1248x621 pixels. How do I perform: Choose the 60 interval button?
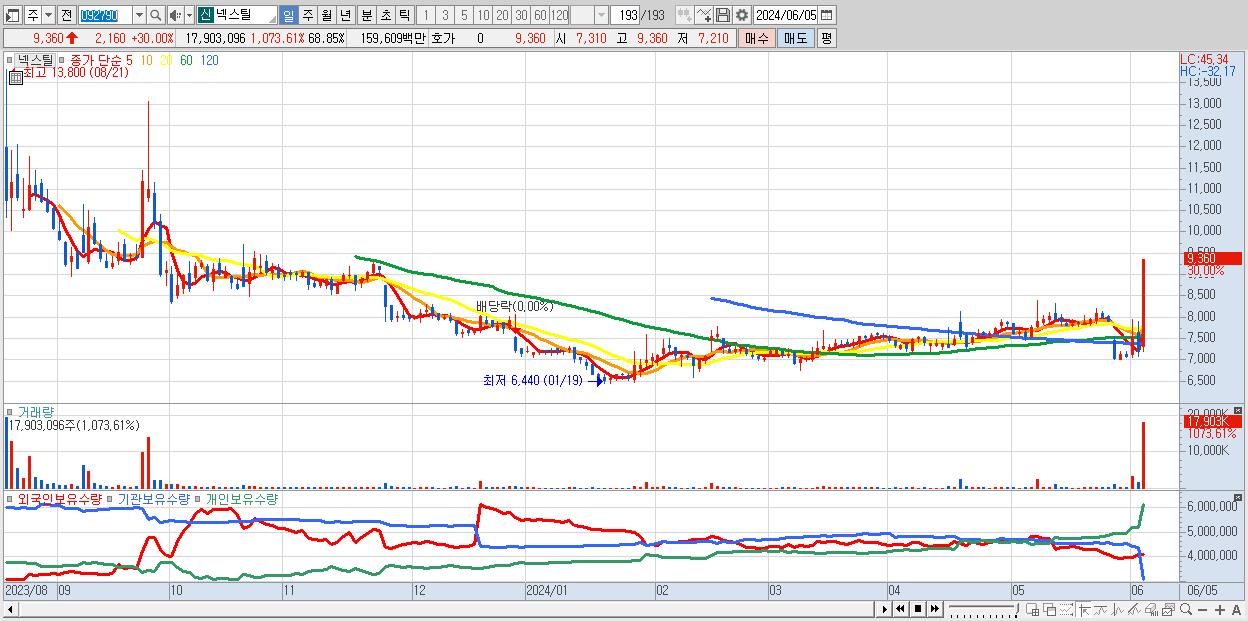pyautogui.click(x=540, y=15)
